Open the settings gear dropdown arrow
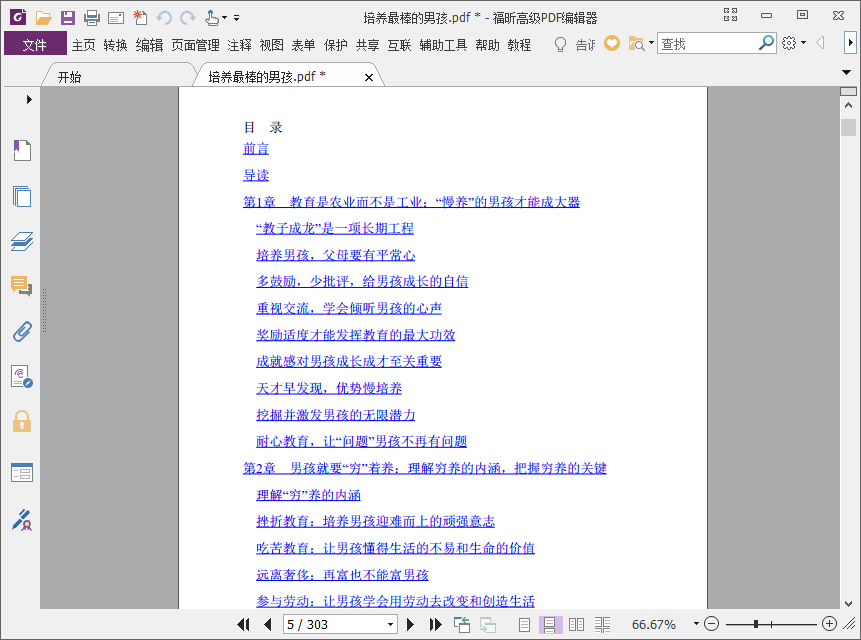This screenshot has height=640, width=861. 803,42
